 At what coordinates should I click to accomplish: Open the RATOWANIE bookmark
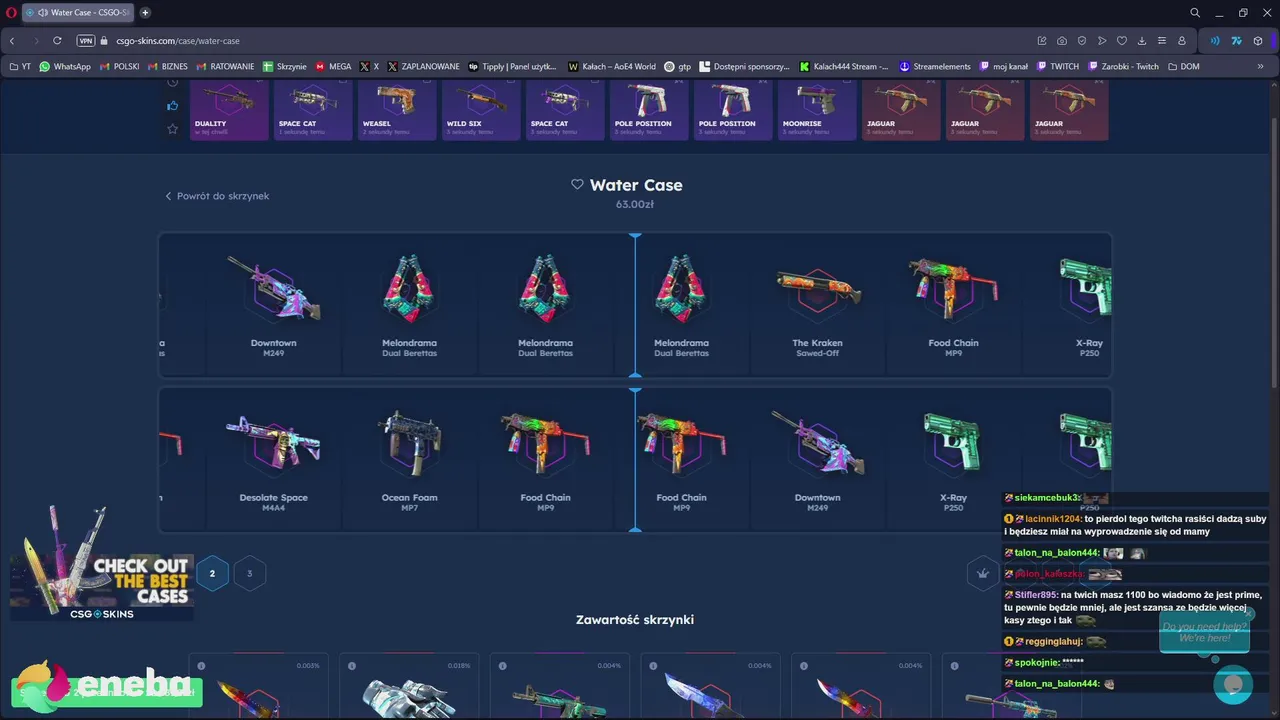point(226,66)
